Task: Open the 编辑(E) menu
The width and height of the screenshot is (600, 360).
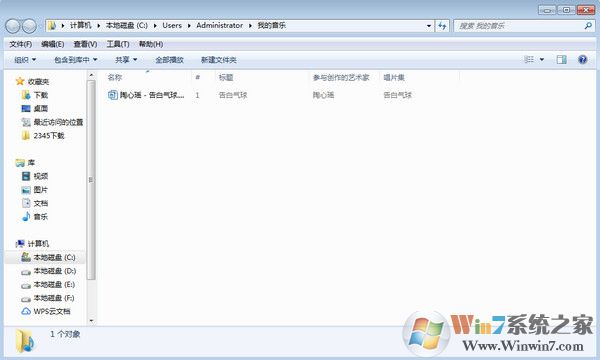Action: (x=52, y=44)
